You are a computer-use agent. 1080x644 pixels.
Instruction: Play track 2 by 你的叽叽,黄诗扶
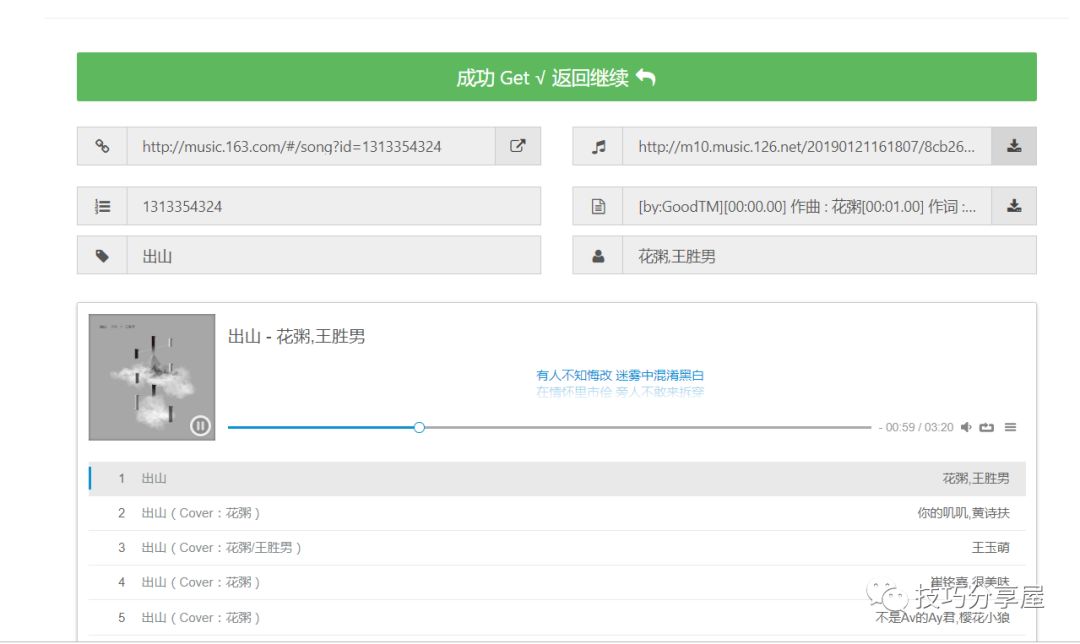[x=557, y=513]
